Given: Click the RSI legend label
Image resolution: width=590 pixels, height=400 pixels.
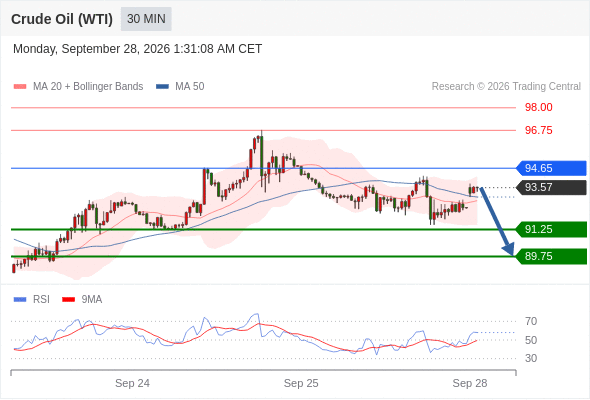Looking at the screenshot, I should [41, 300].
